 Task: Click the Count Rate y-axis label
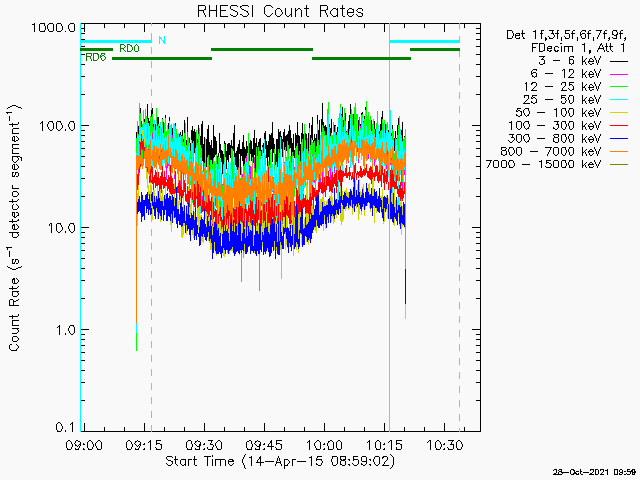tap(15, 228)
